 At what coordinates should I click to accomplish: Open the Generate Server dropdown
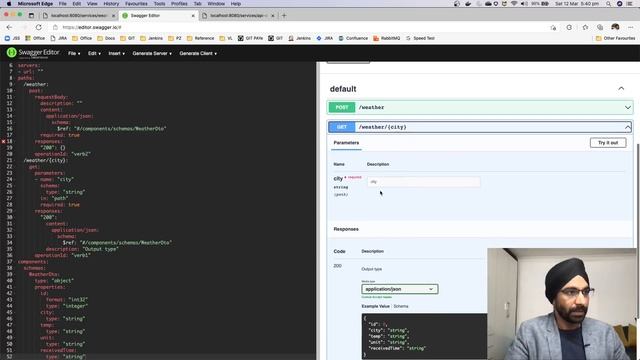(x=152, y=53)
